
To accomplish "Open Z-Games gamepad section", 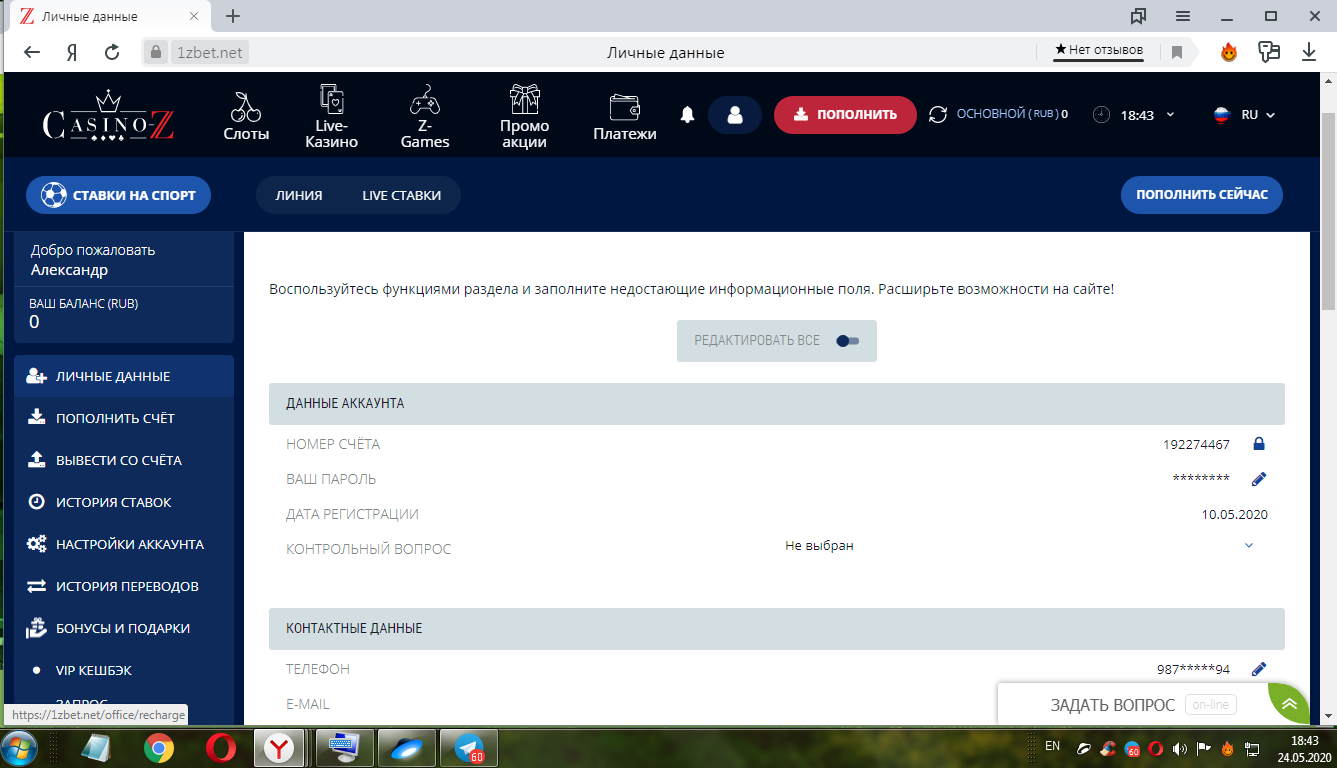I will pyautogui.click(x=425, y=115).
